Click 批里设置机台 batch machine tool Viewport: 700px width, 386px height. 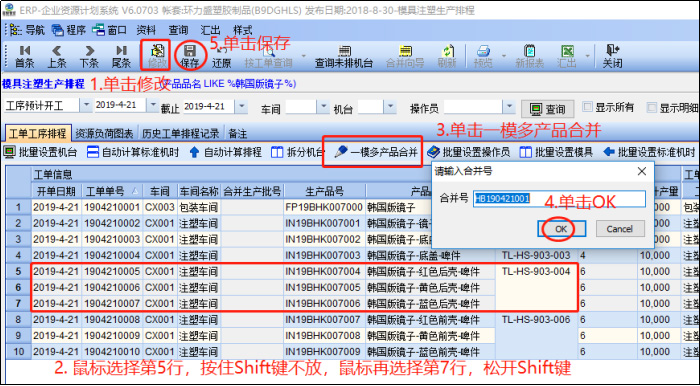click(40, 152)
